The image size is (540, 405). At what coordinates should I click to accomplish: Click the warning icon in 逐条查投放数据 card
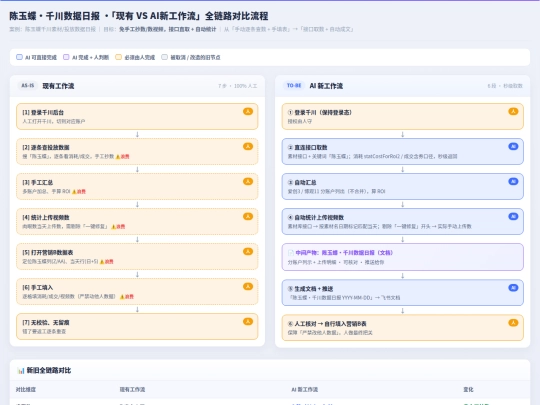118,157
